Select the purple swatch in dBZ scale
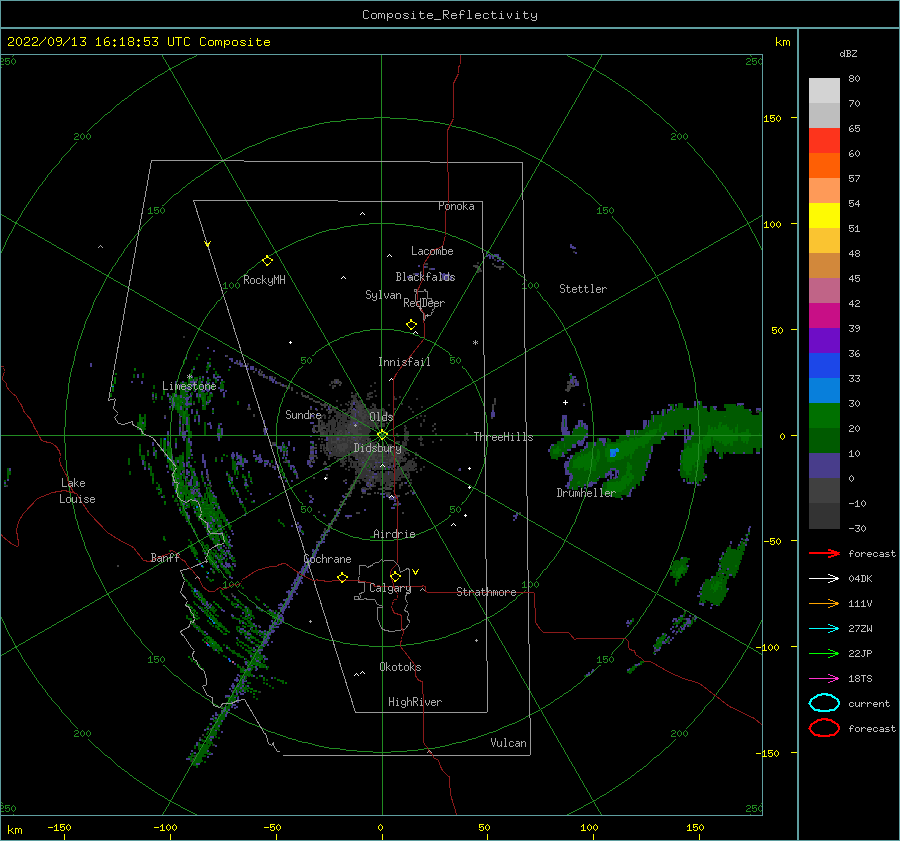900x841 pixels. (824, 340)
